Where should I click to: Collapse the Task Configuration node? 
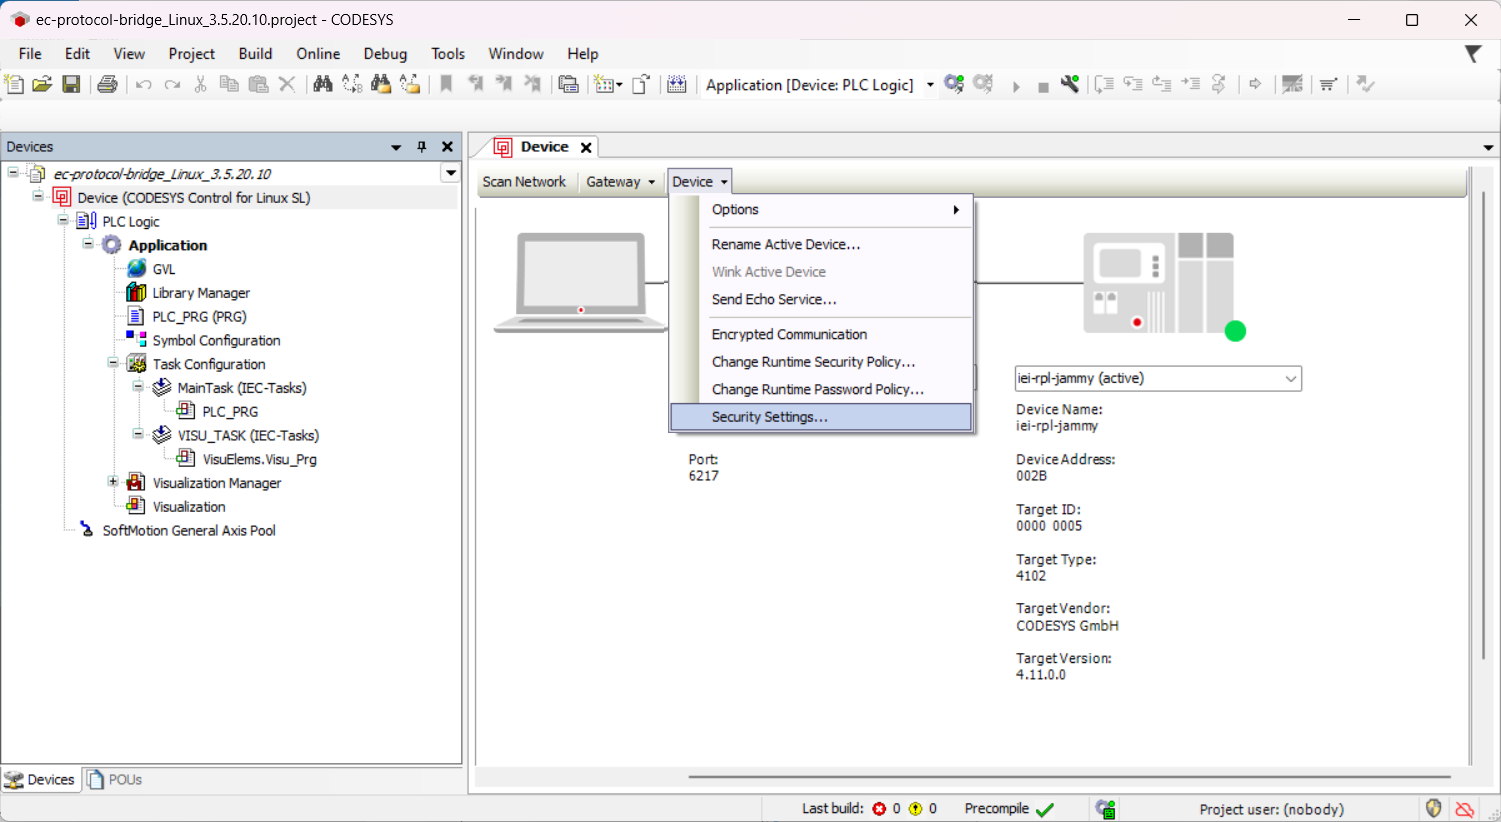point(113,363)
